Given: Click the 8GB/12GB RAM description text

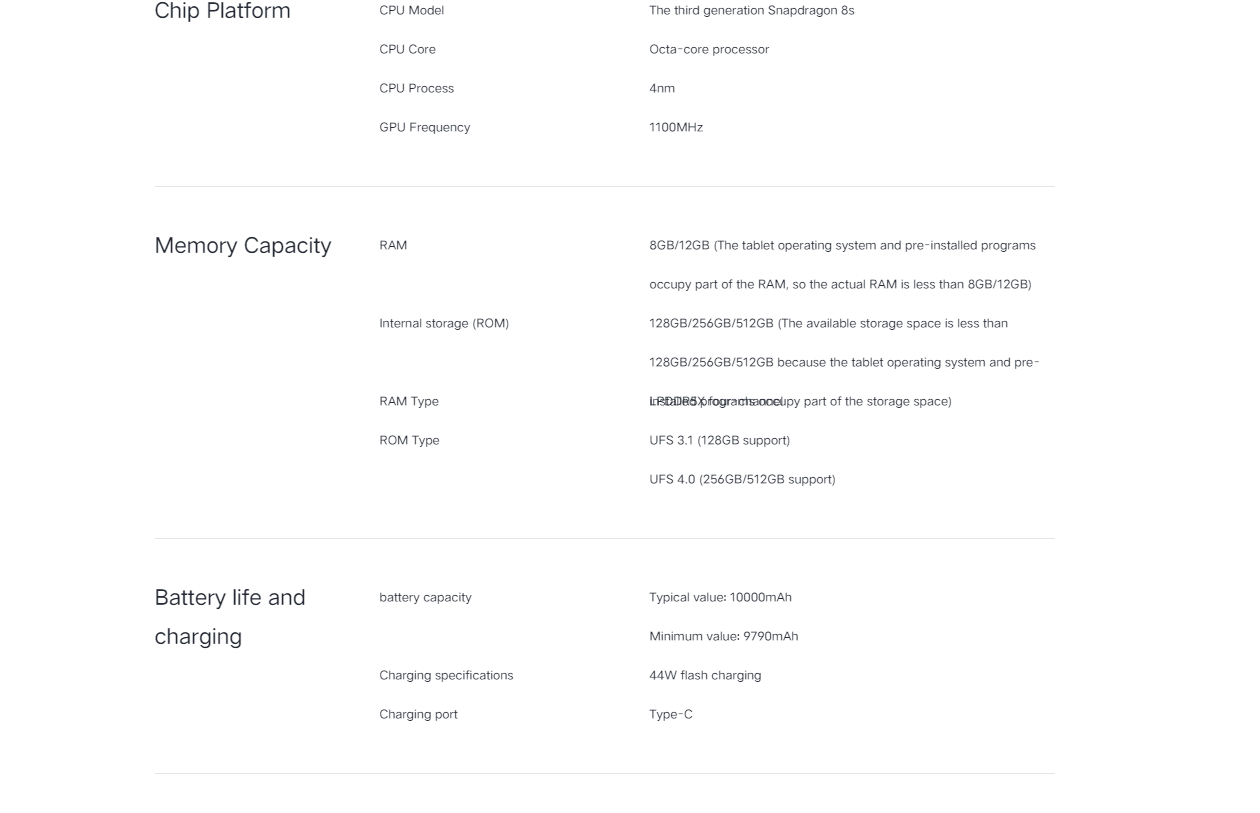Looking at the screenshot, I should pyautogui.click(x=842, y=265).
